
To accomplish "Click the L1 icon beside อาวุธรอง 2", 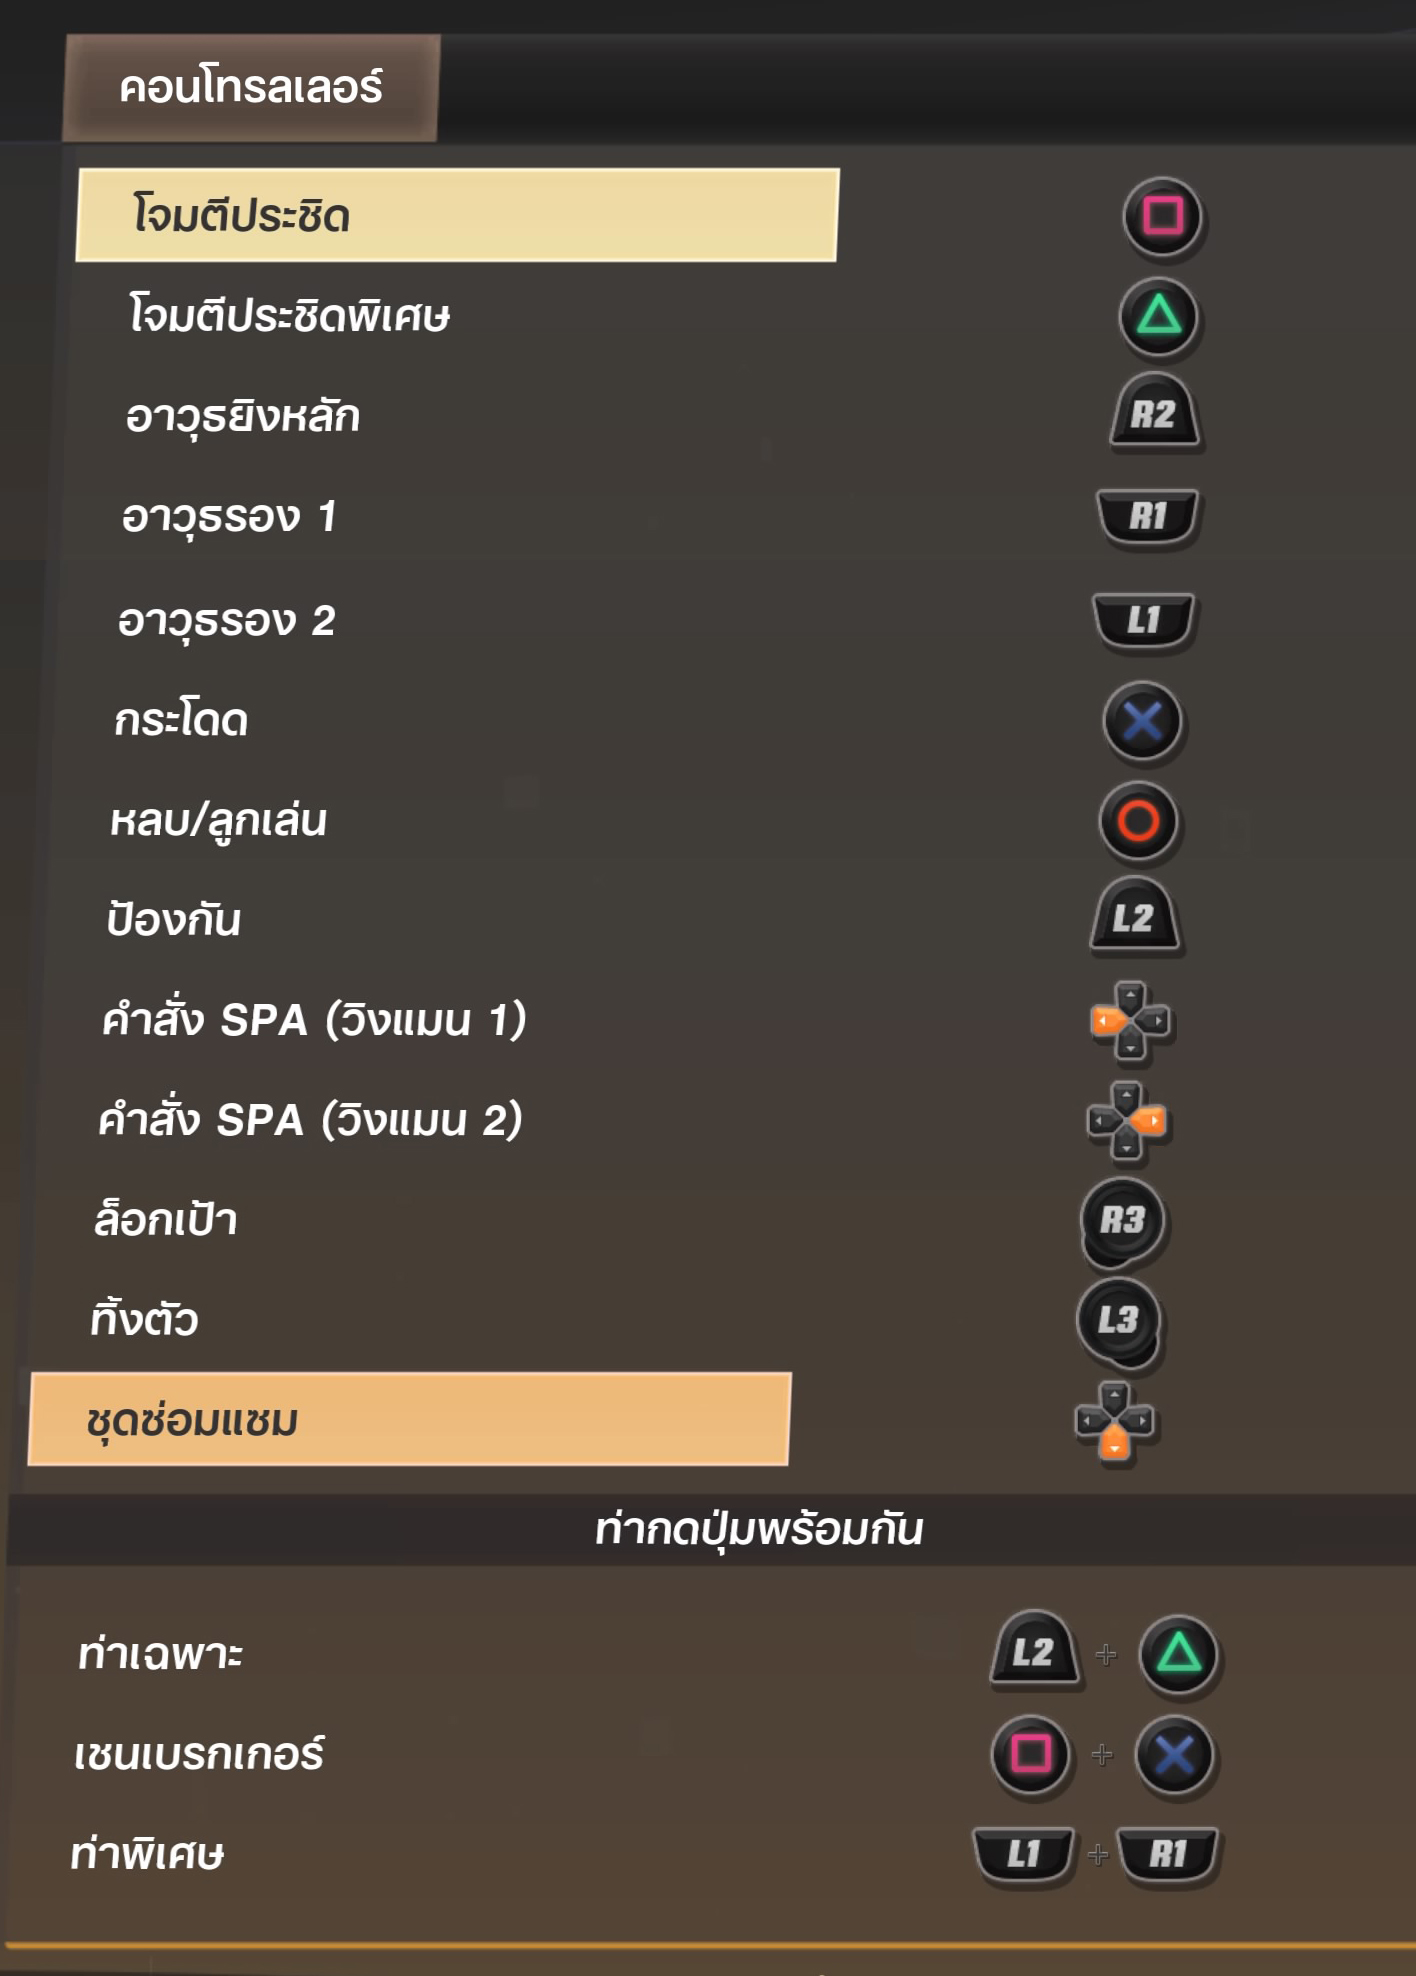I will [1144, 620].
